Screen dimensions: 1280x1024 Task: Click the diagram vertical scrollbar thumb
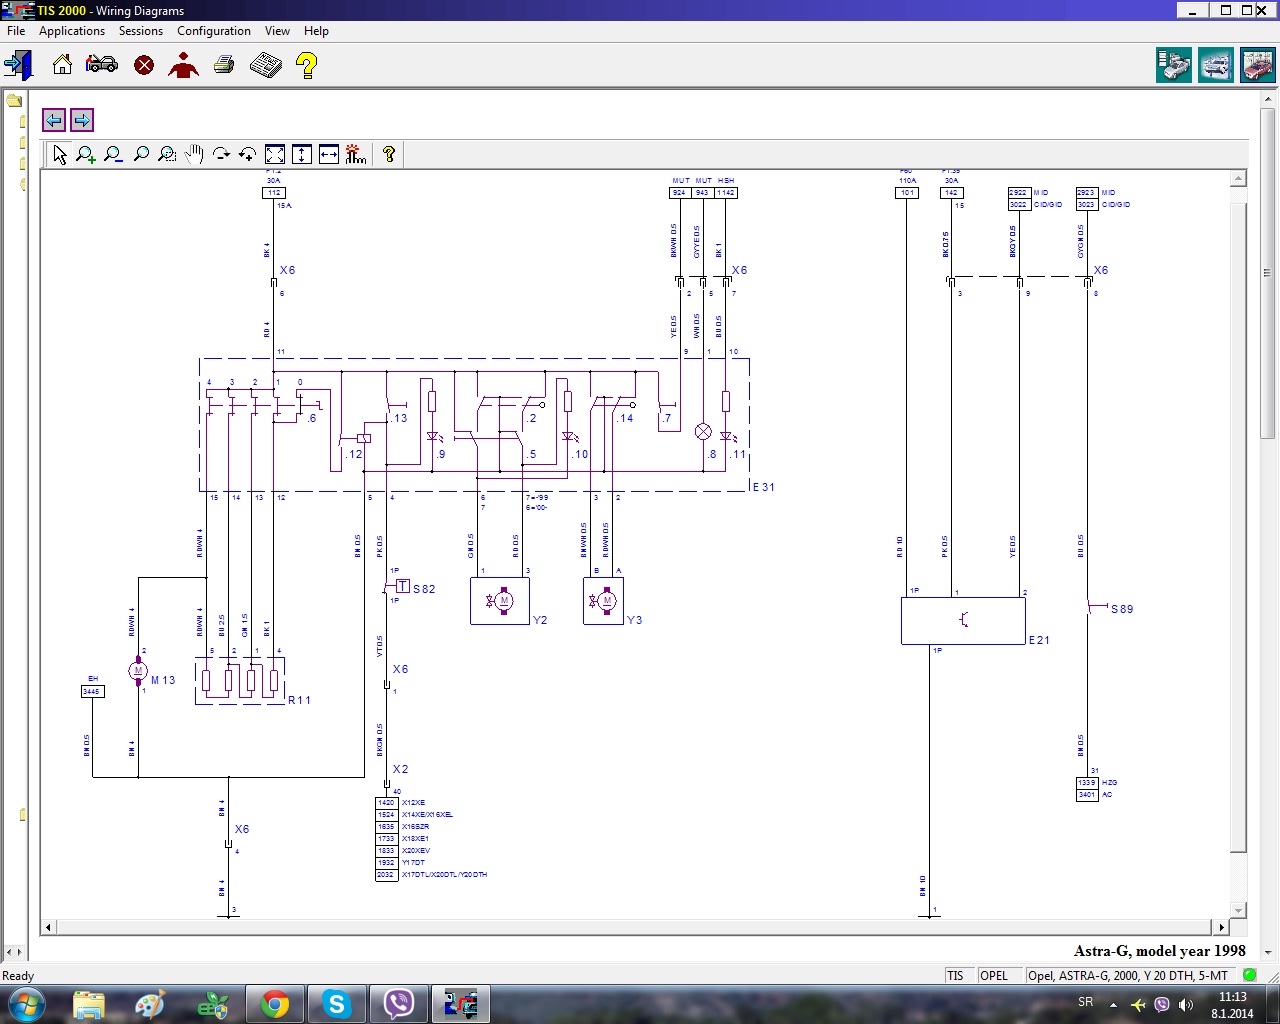point(1239,528)
